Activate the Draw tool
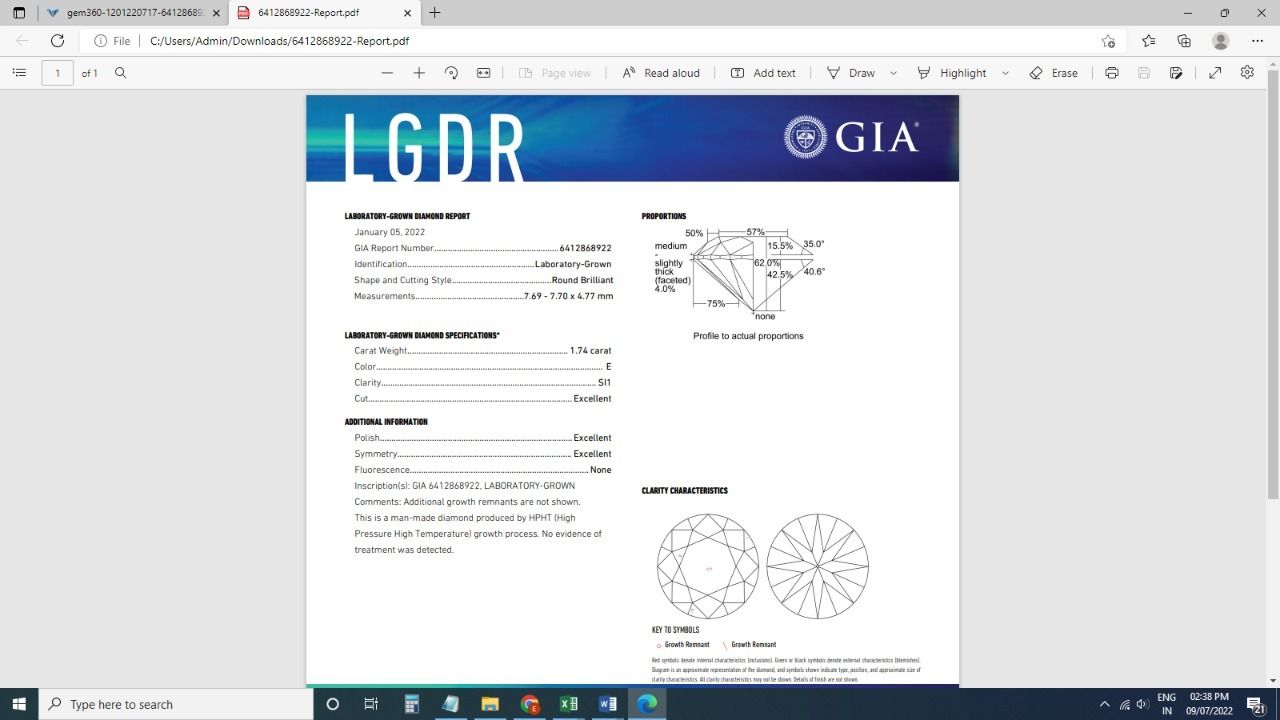This screenshot has height=720, width=1280. [850, 73]
